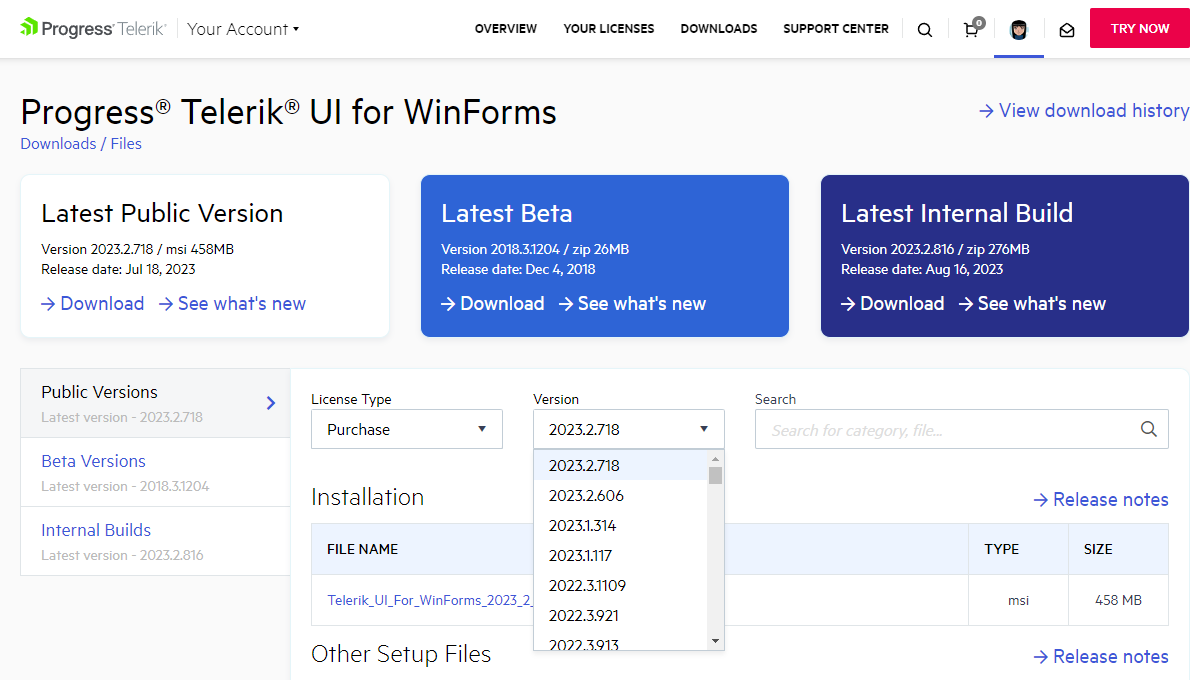This screenshot has width=1190, height=680.
Task: Select version 2022.3.1109 from list
Action: pyautogui.click(x=587, y=585)
